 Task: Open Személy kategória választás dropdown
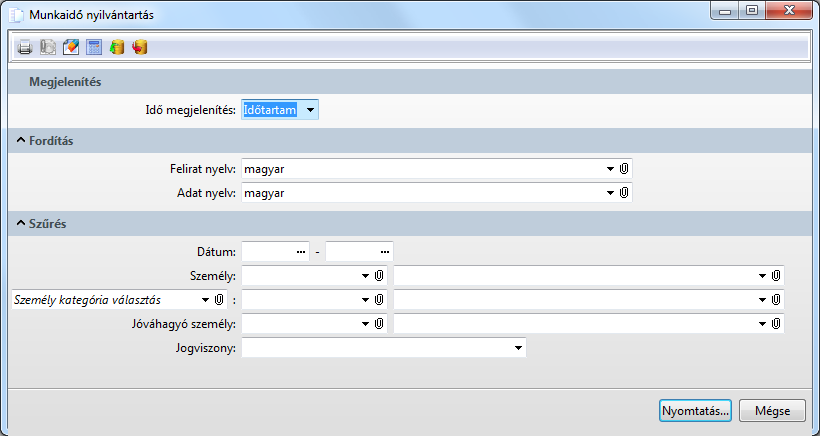tap(206, 300)
